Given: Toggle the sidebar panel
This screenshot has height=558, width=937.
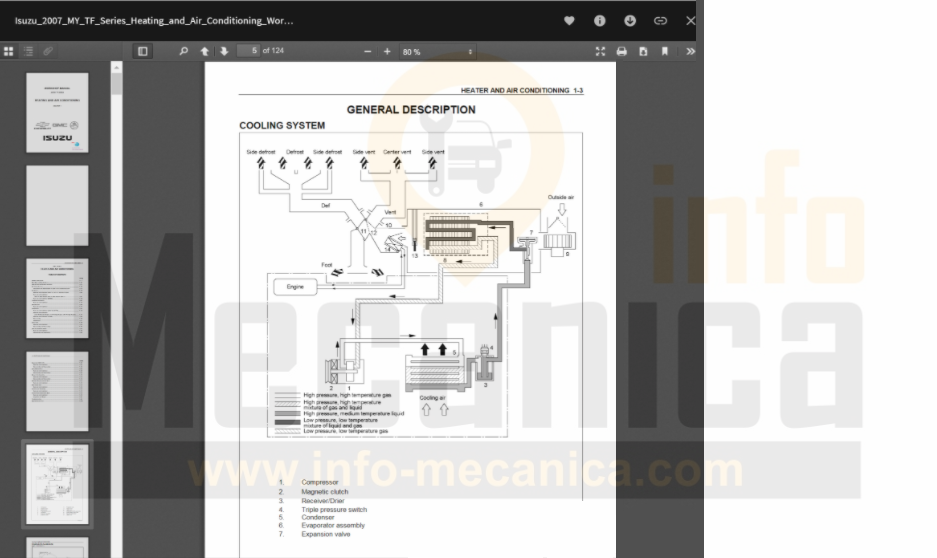Looking at the screenshot, I should (143, 51).
